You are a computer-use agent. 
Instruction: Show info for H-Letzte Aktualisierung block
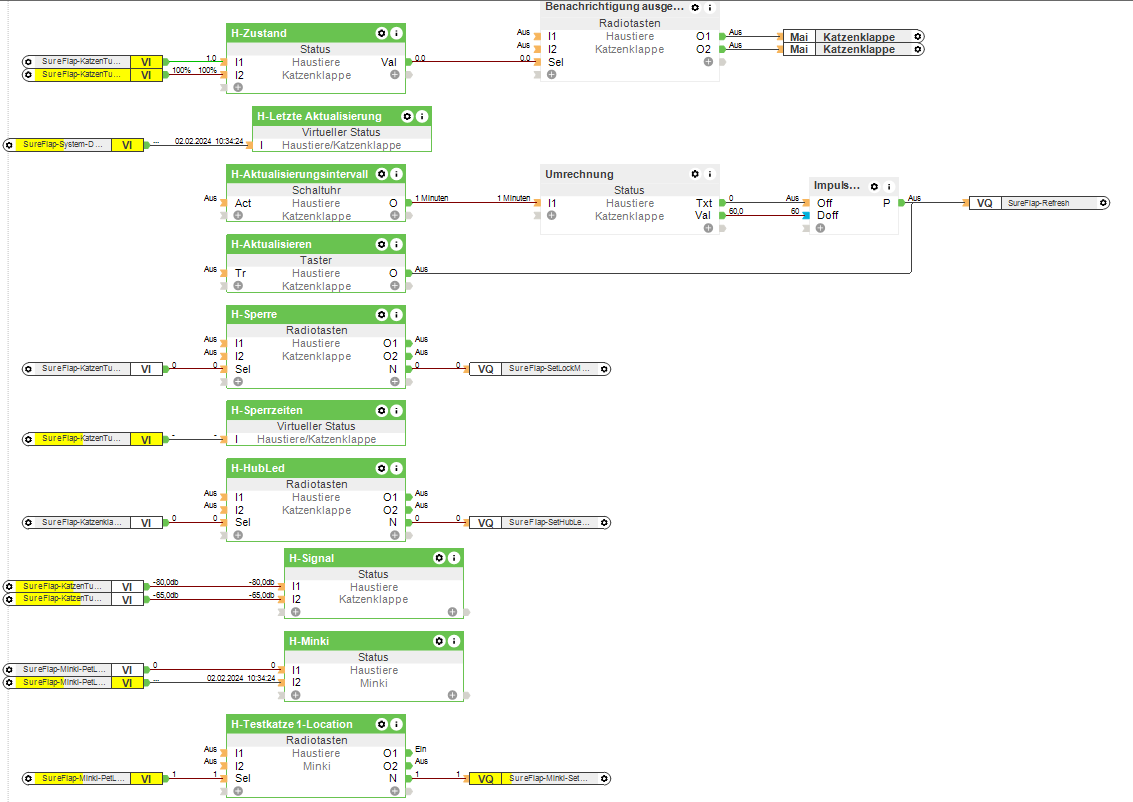point(422,116)
